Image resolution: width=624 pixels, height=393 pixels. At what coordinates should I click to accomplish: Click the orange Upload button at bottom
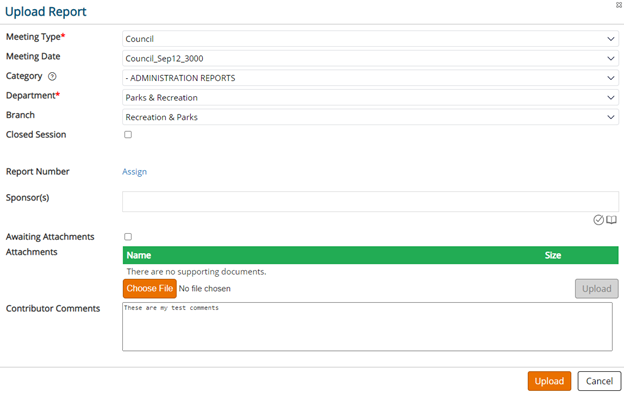[549, 381]
